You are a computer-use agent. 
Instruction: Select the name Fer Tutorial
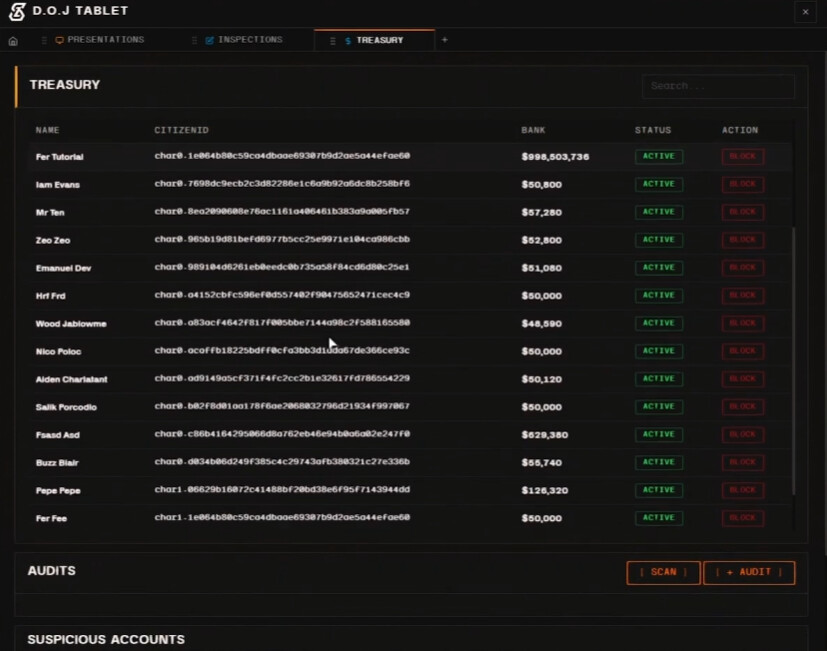click(x=60, y=157)
